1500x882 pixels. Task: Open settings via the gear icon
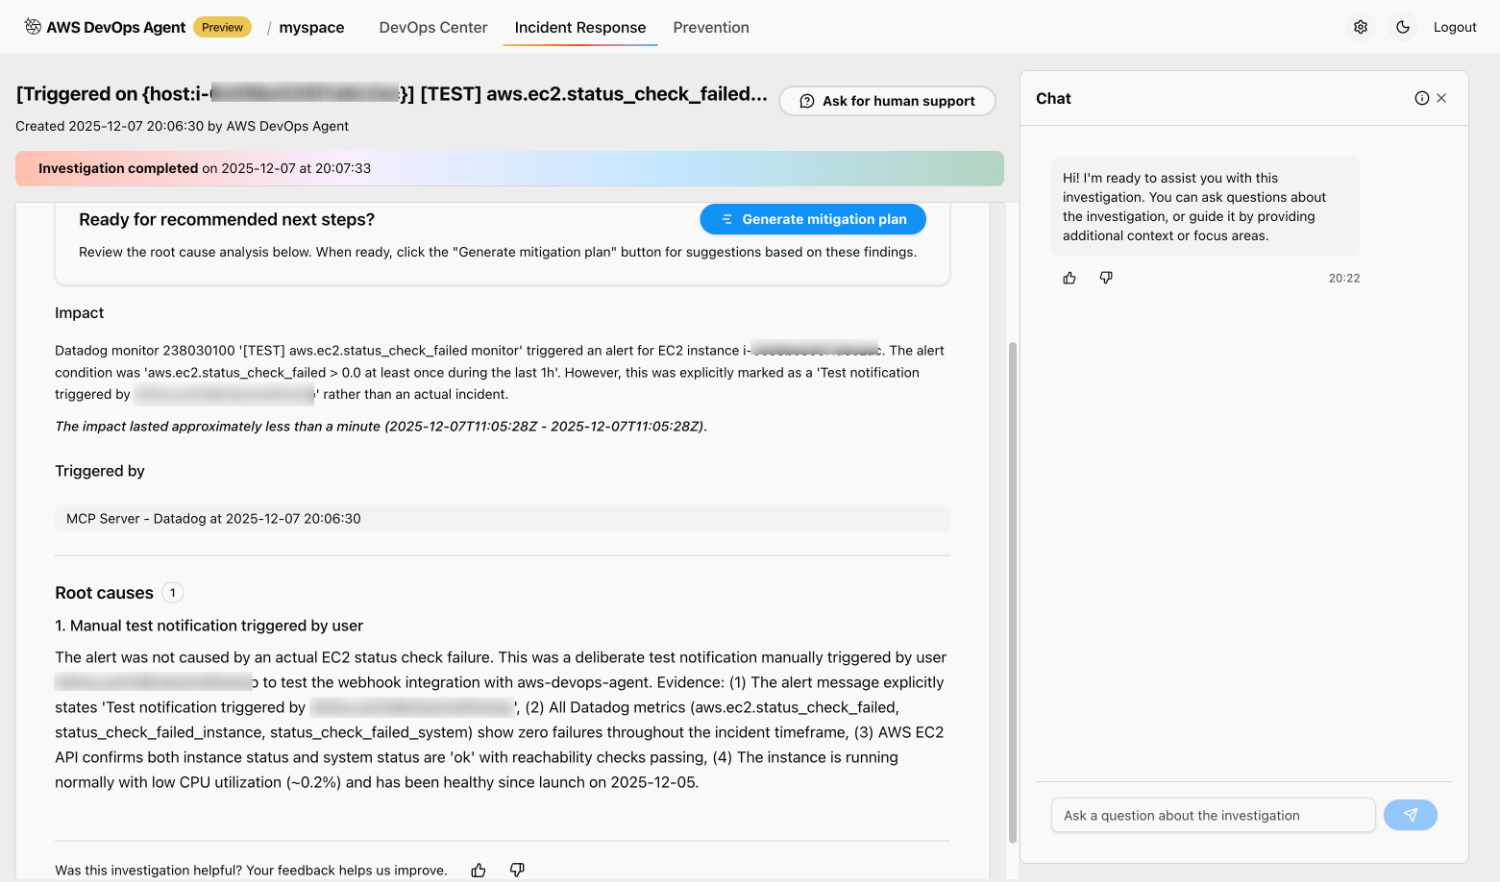pos(1361,27)
